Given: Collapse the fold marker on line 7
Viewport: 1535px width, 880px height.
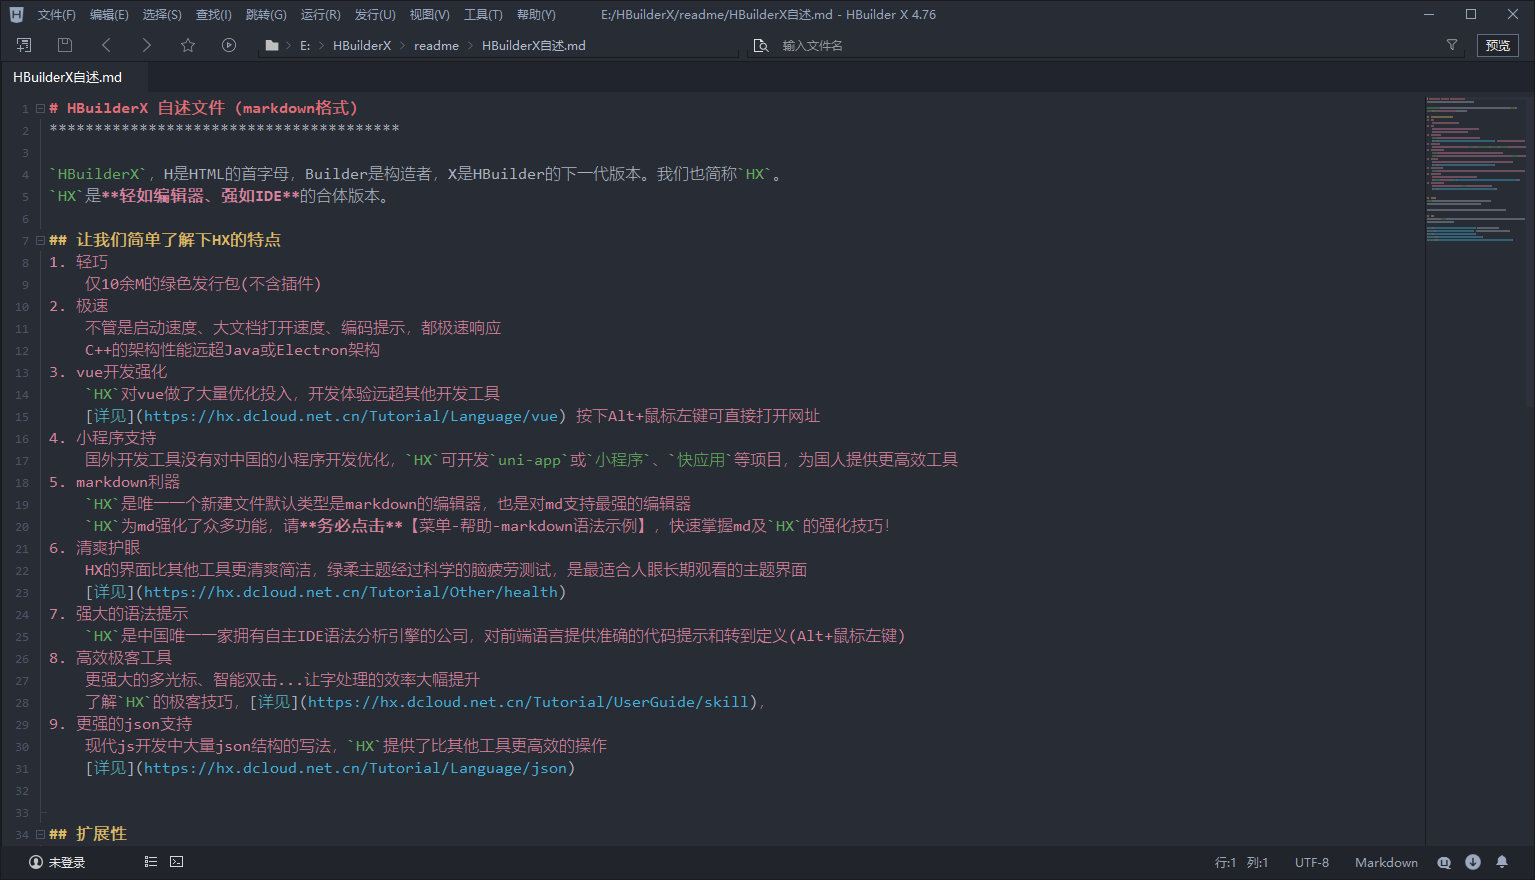Looking at the screenshot, I should tap(40, 240).
